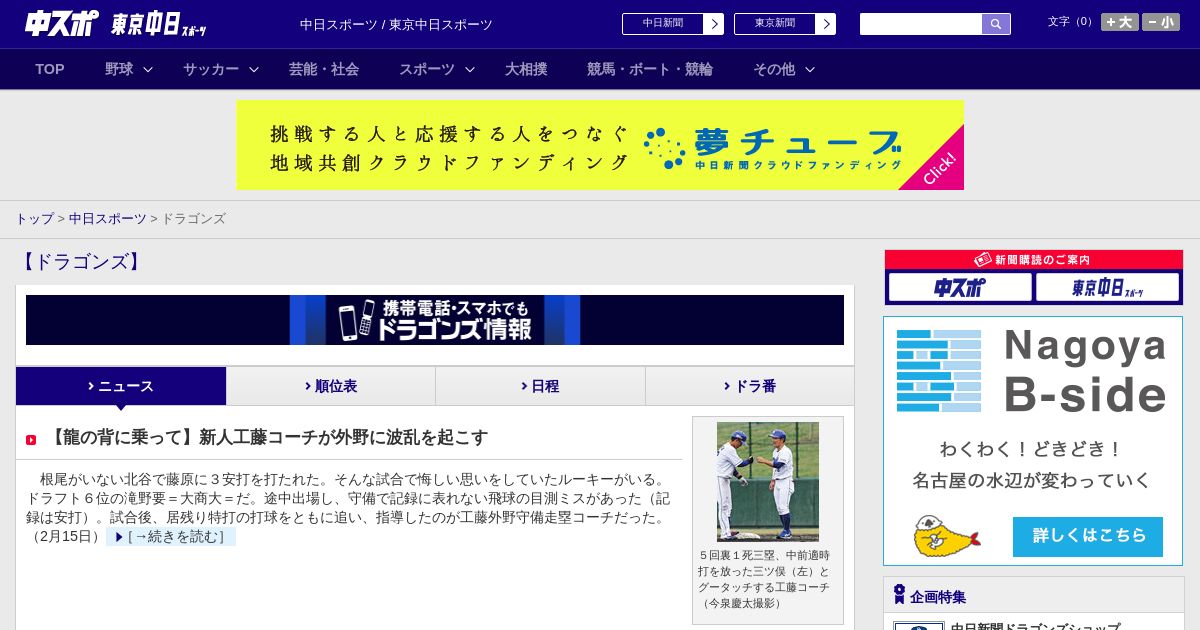Viewport: 1200px width, 630px height.
Task: Click the photo caption ５回裏１死三塁
Action: (765, 579)
